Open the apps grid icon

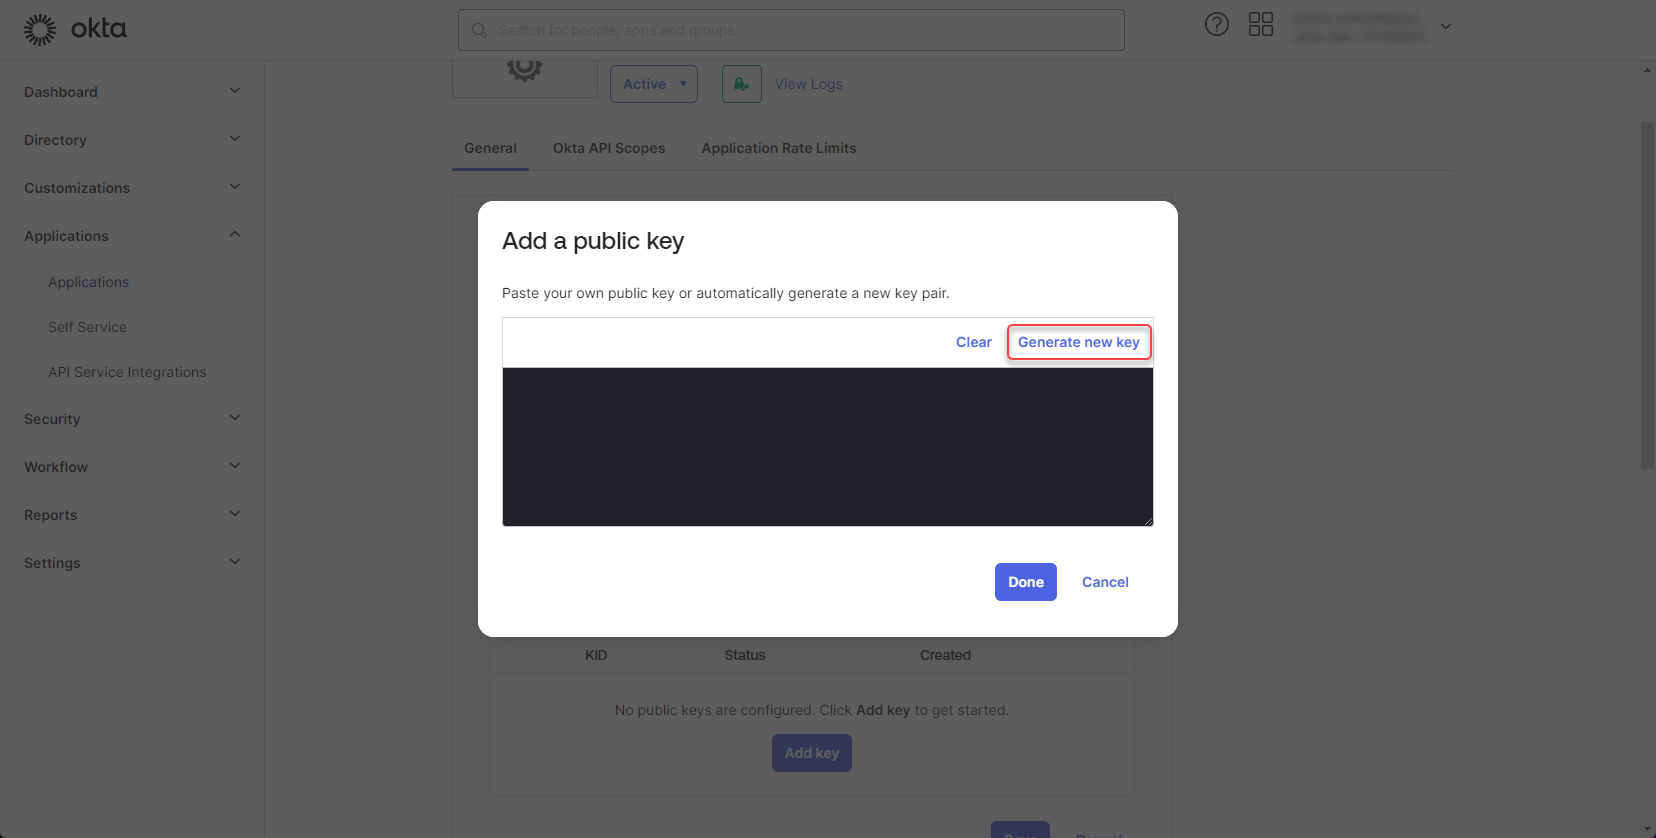pos(1260,25)
